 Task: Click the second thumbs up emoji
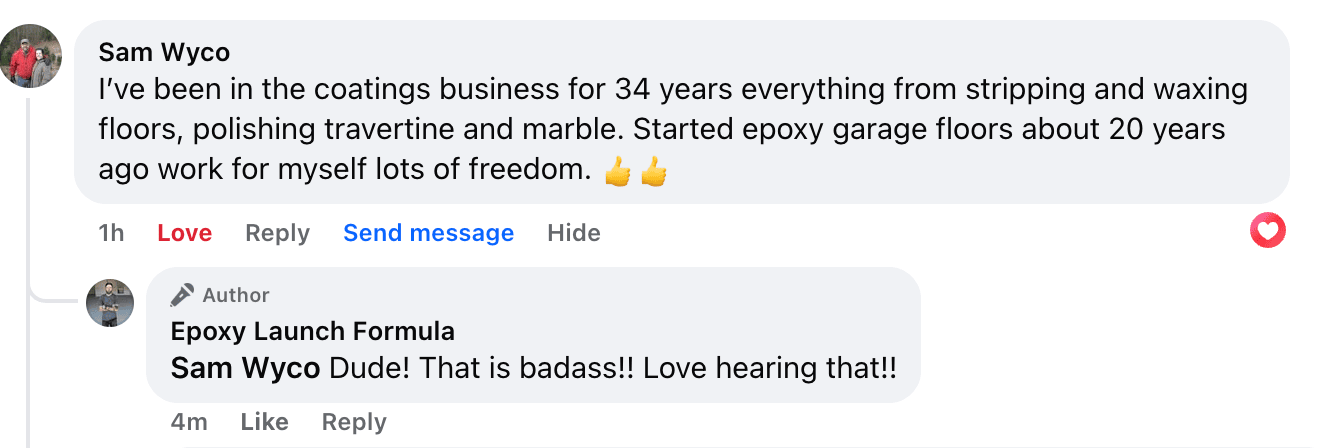coord(653,172)
